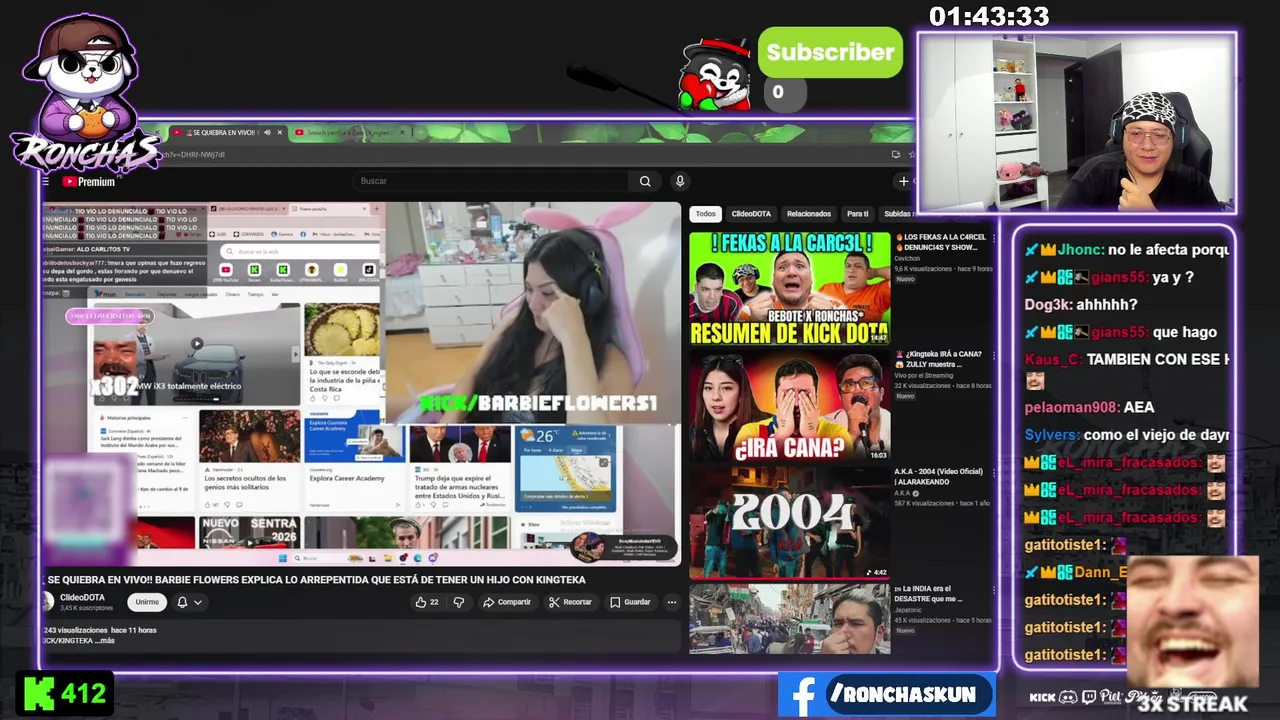Save the video with Guardar

(x=630, y=602)
